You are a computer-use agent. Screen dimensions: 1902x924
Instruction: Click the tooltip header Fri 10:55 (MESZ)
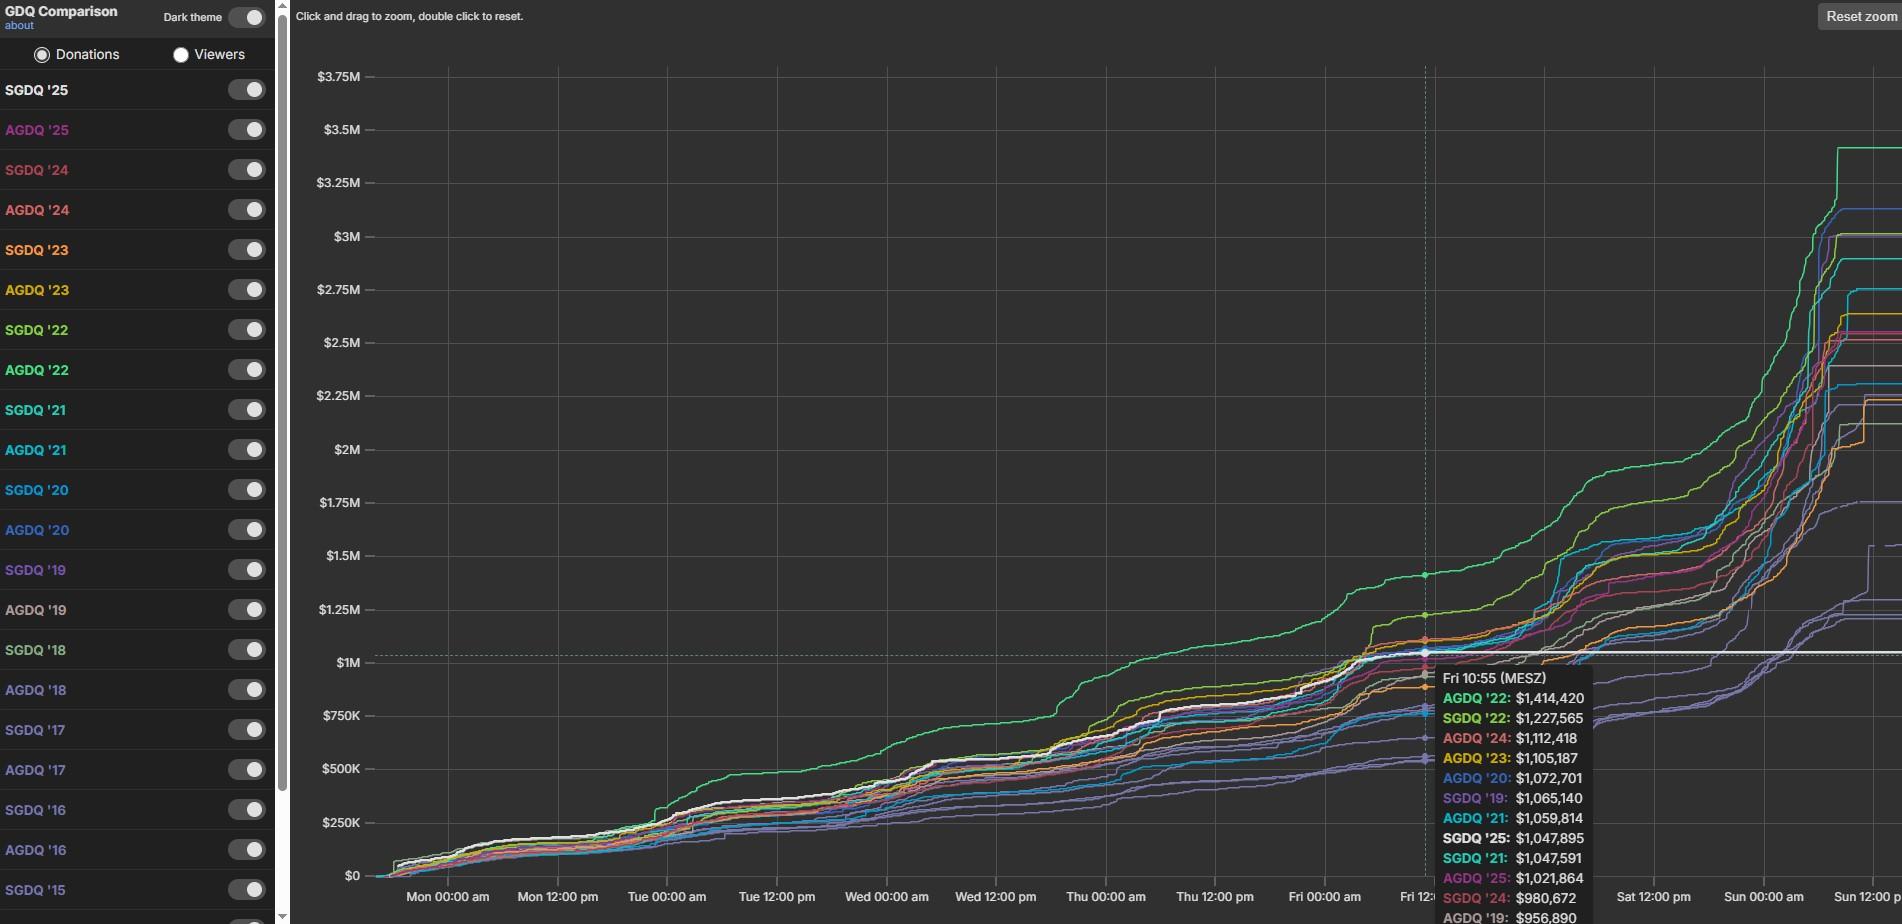(x=1494, y=678)
